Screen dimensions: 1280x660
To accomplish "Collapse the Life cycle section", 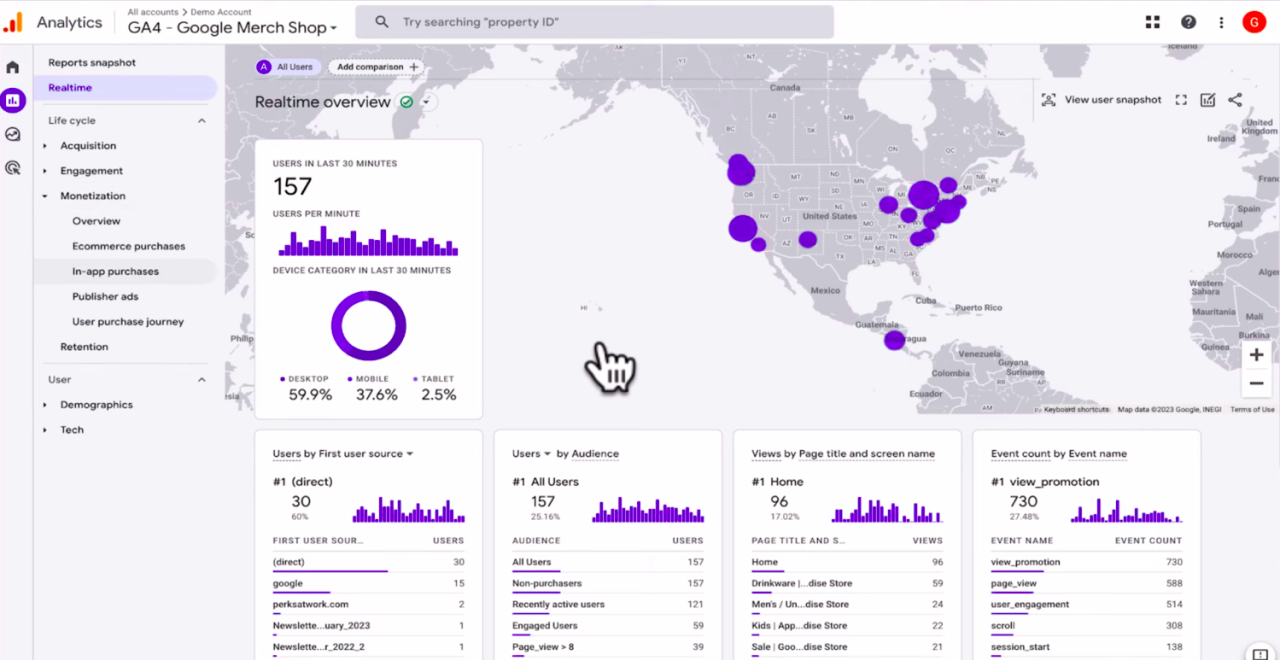I will [x=201, y=120].
